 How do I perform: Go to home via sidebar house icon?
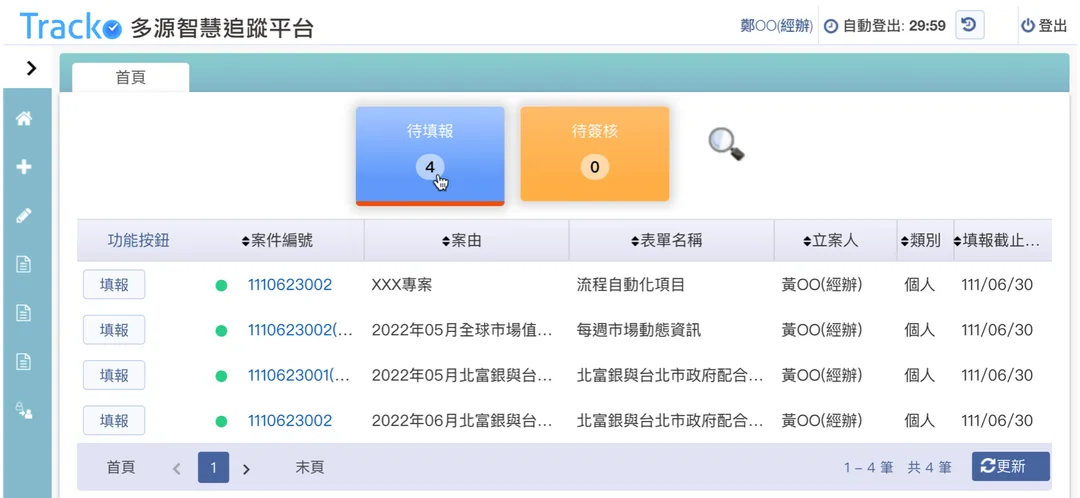pos(24,118)
